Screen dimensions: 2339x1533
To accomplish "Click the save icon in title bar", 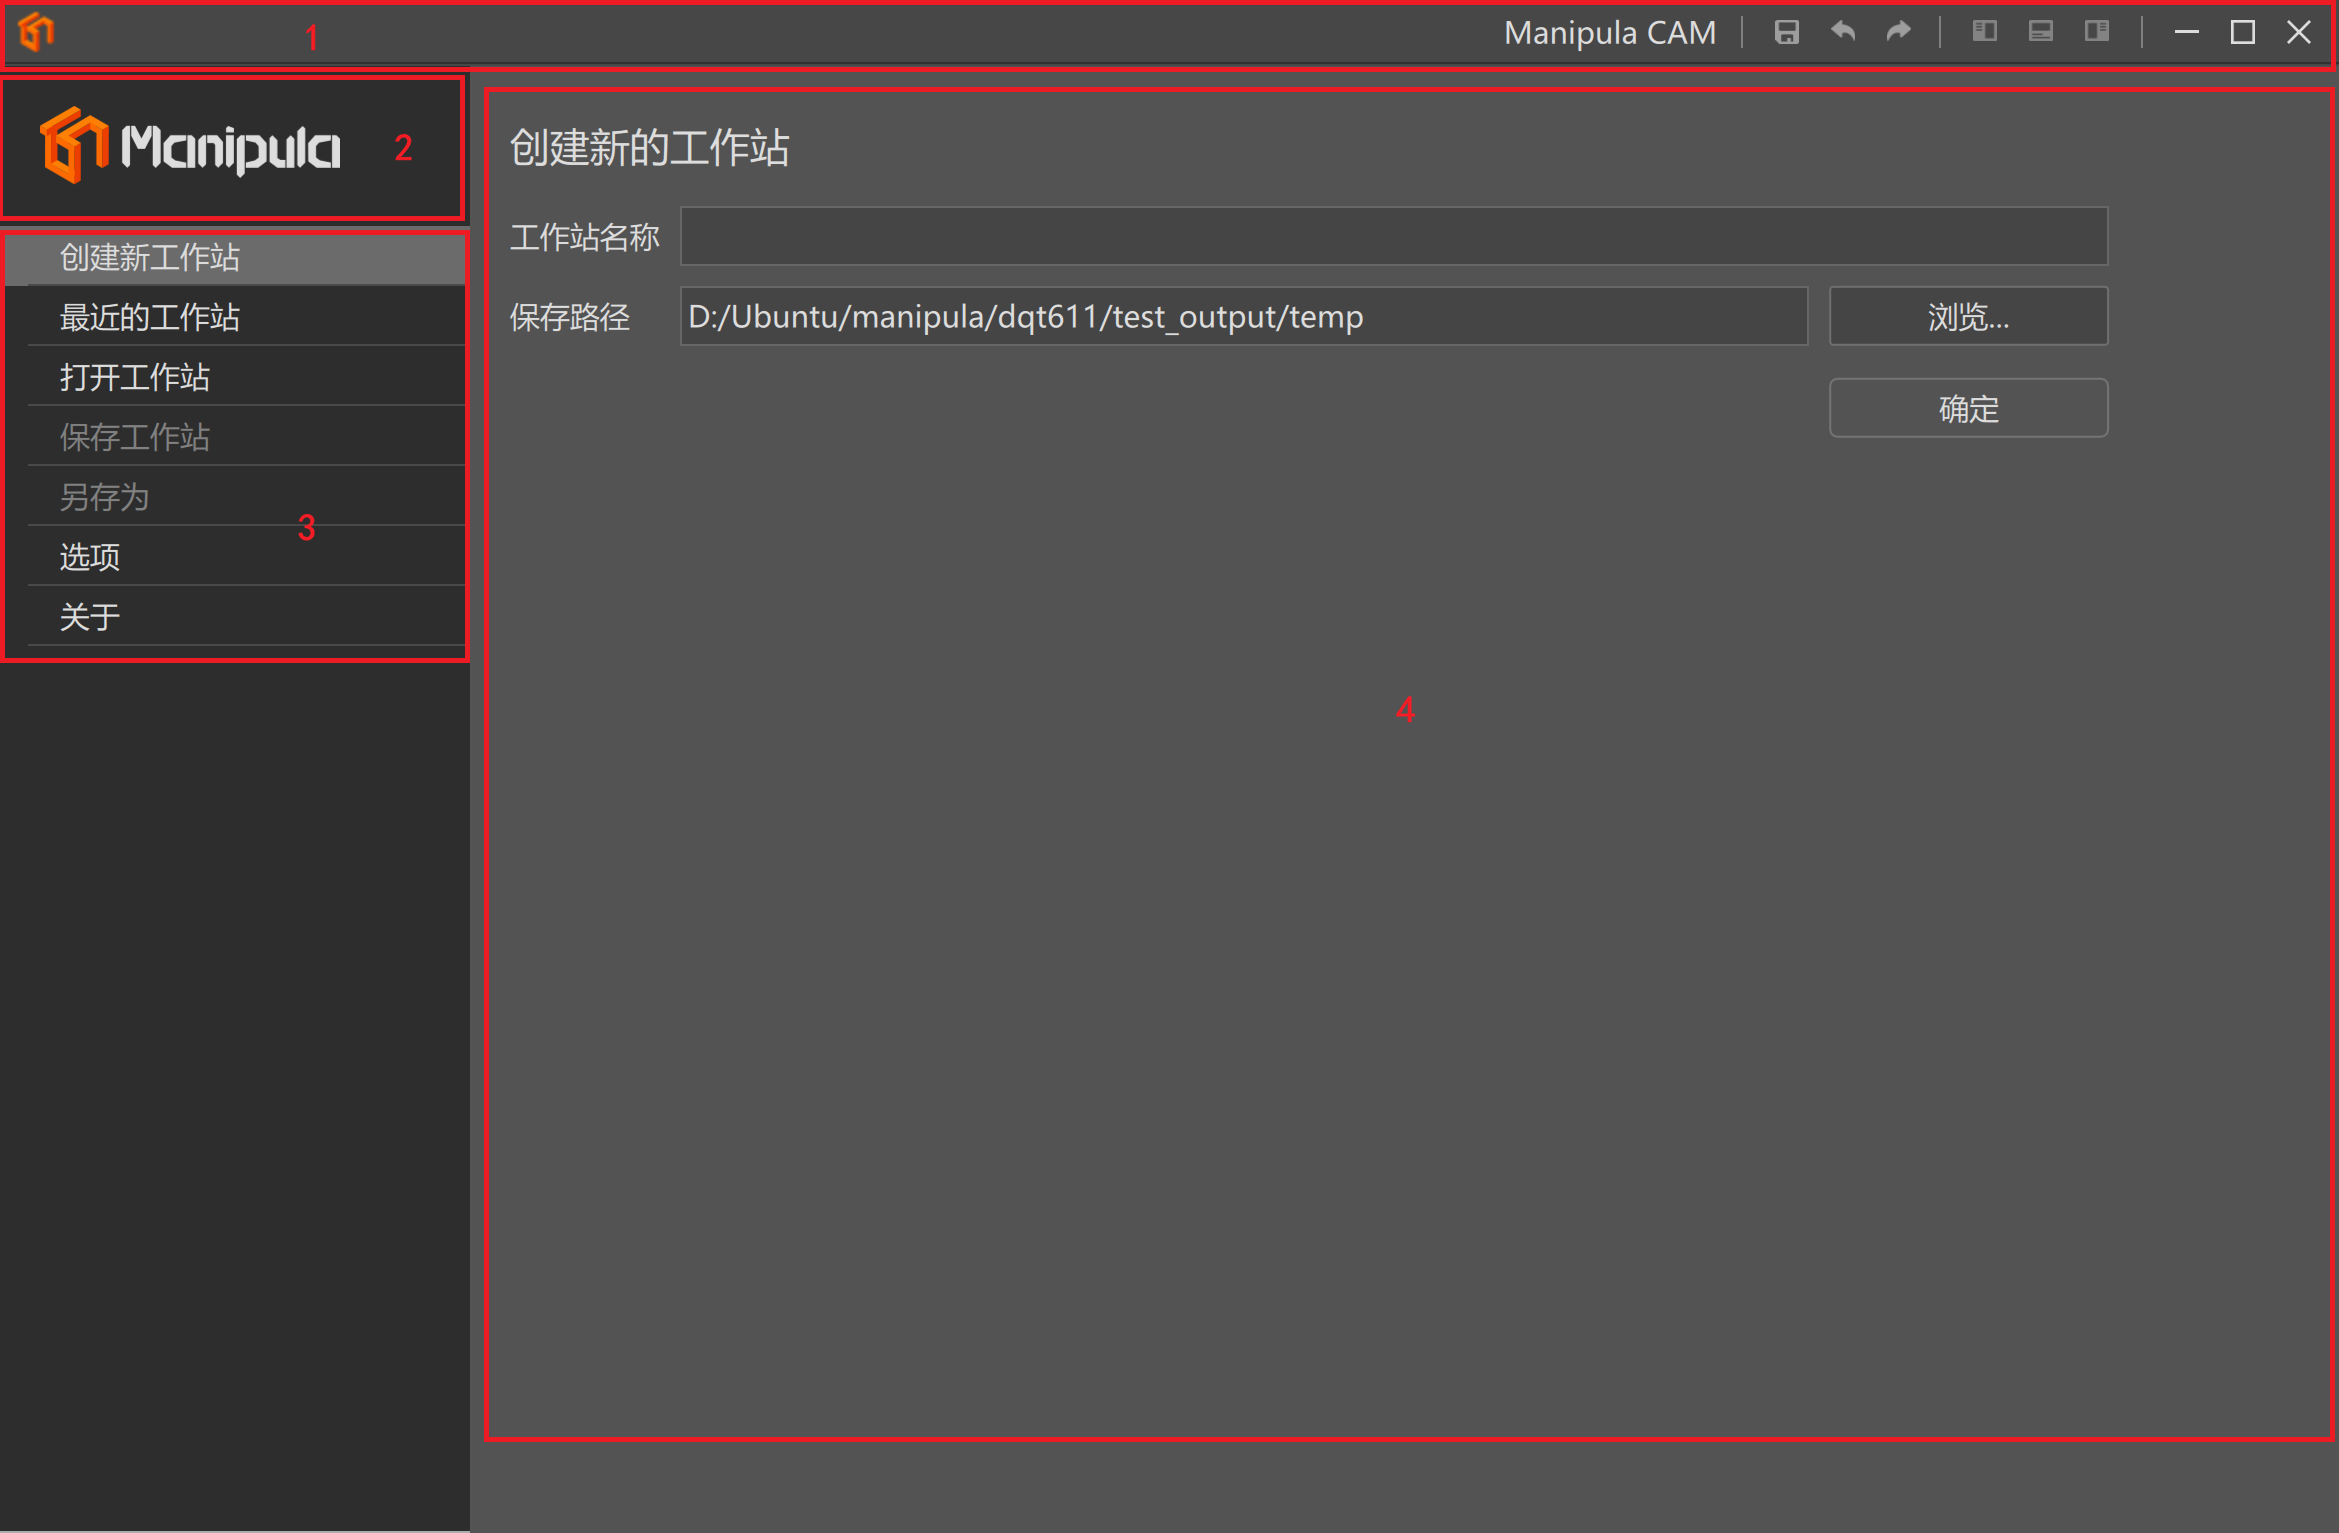I will click(1786, 32).
